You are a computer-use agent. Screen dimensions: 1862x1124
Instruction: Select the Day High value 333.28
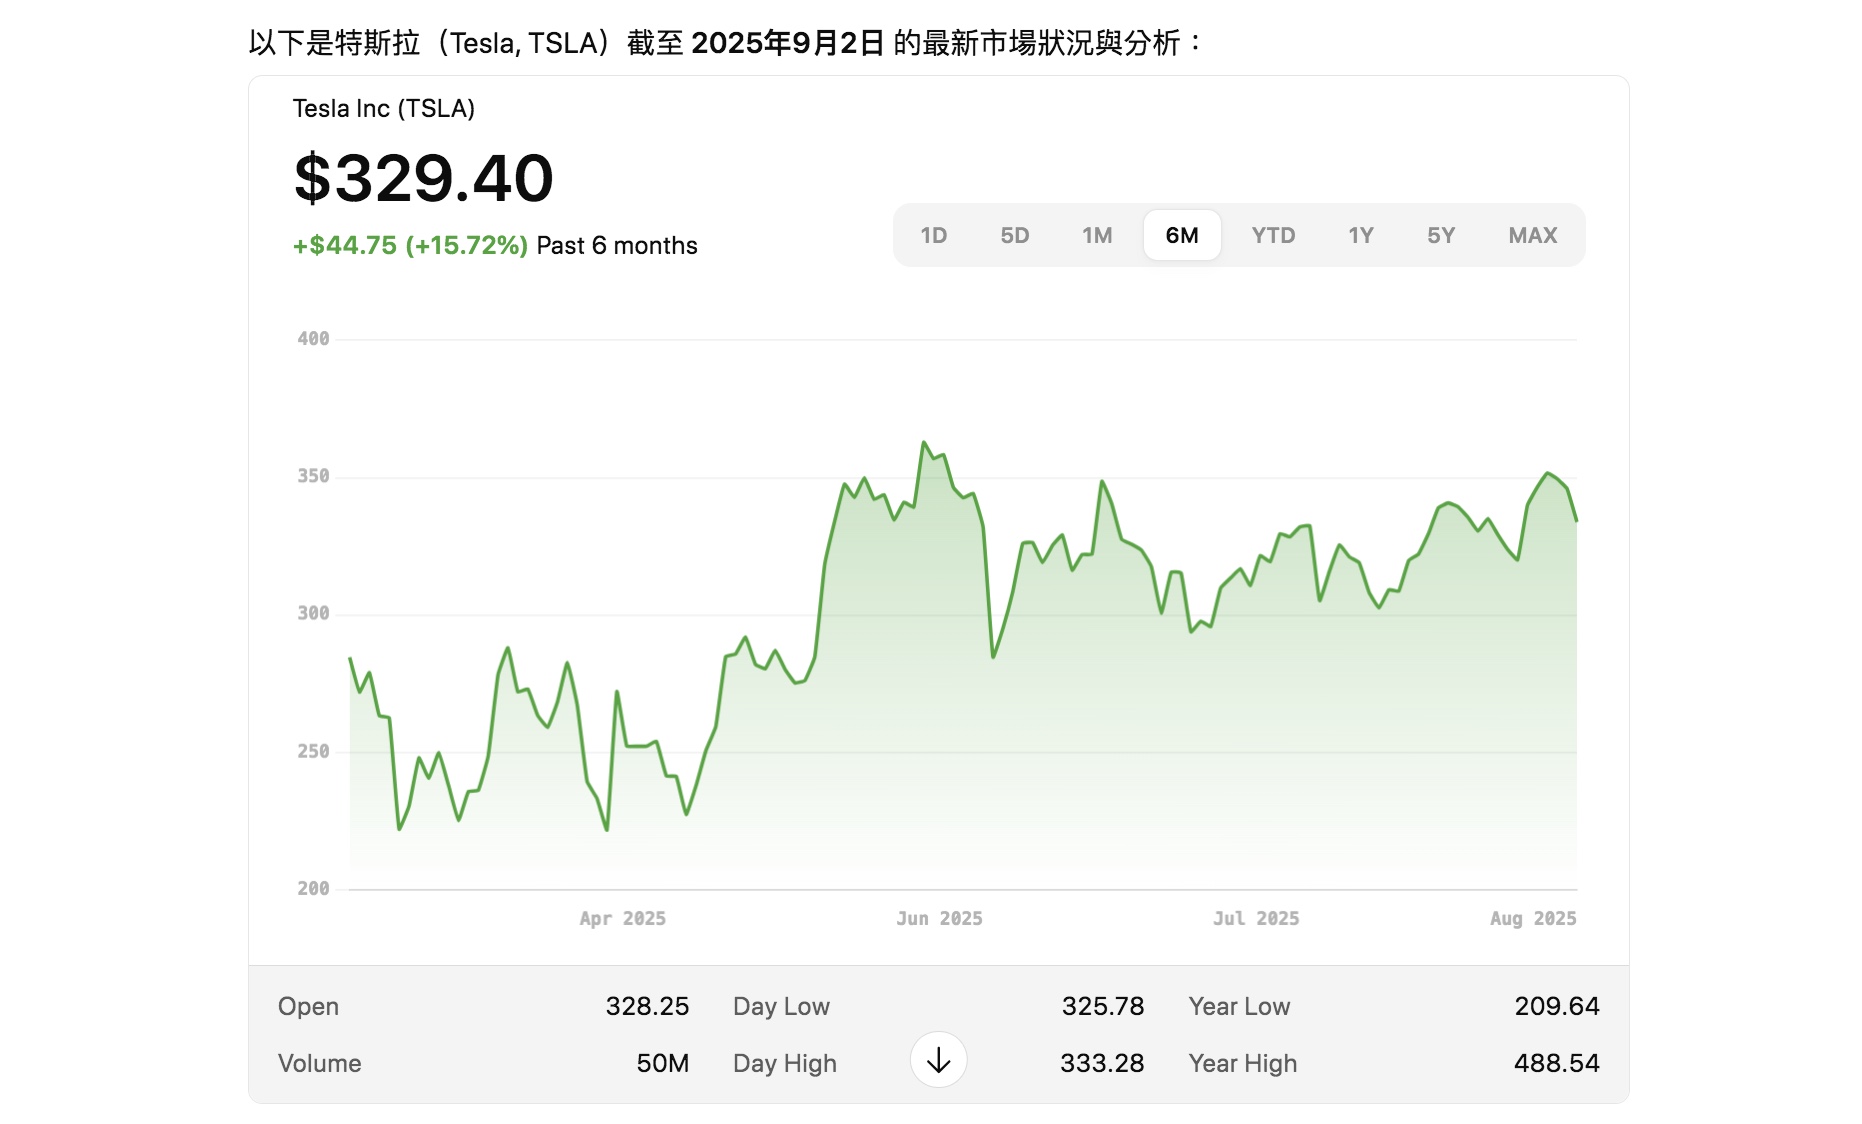pyautogui.click(x=1101, y=1063)
